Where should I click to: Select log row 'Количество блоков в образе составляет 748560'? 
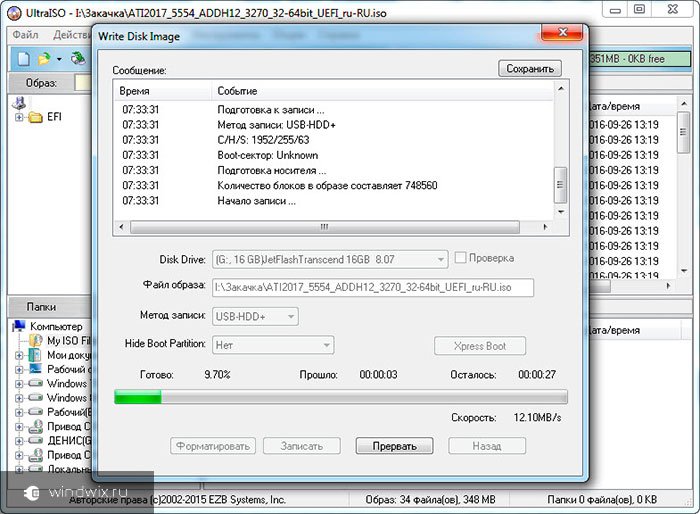[333, 185]
